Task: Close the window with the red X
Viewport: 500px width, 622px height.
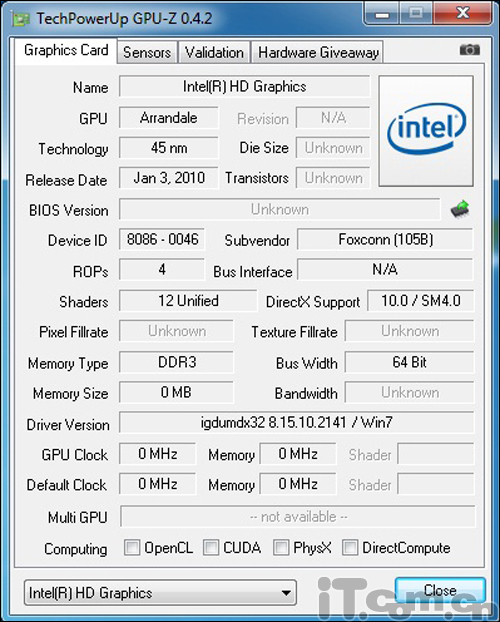Action: [x=463, y=13]
